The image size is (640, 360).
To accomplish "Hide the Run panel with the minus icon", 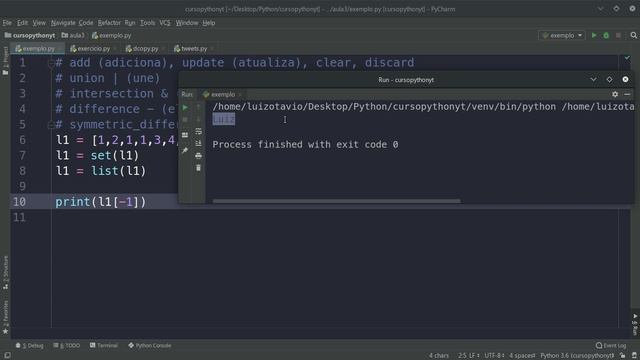I will click(627, 94).
